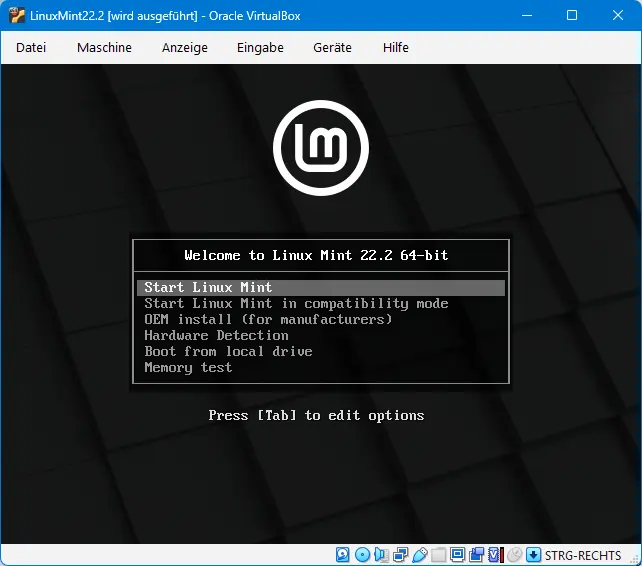Click the USB devices status icon
Image resolution: width=642 pixels, height=566 pixels.
[x=420, y=555]
